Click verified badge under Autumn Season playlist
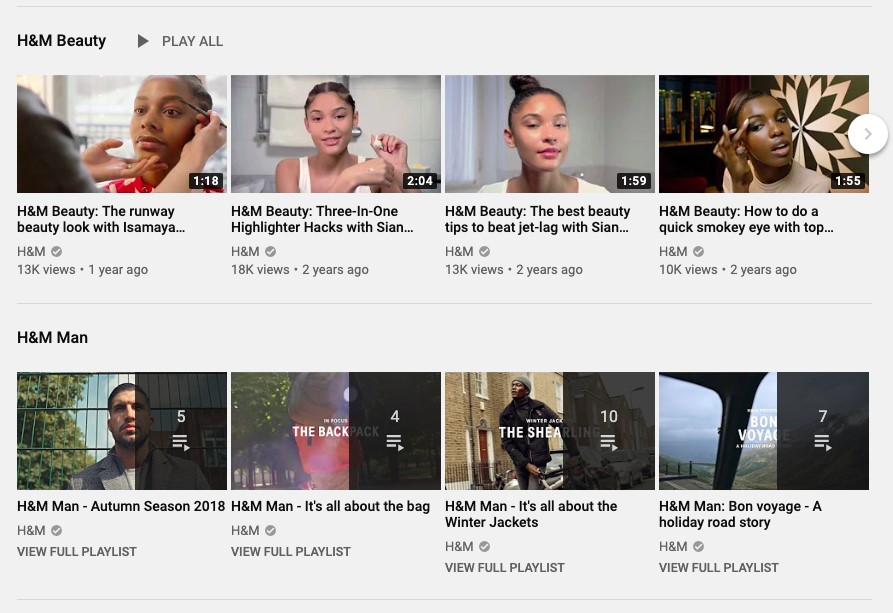Viewport: 893px width, 613px height. [x=56, y=530]
